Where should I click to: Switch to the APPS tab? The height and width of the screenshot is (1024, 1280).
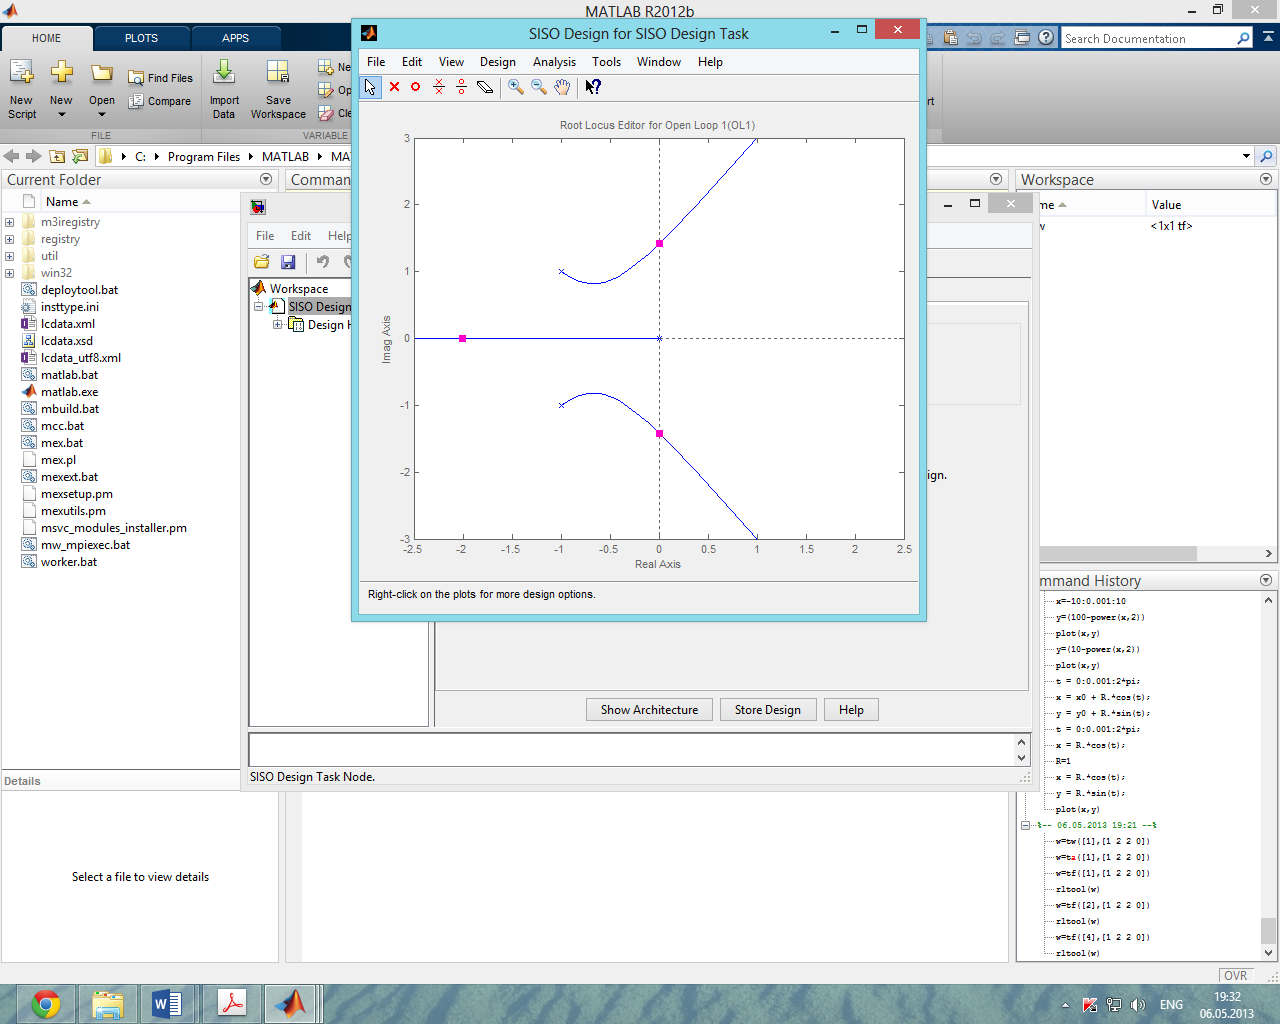[x=236, y=38]
